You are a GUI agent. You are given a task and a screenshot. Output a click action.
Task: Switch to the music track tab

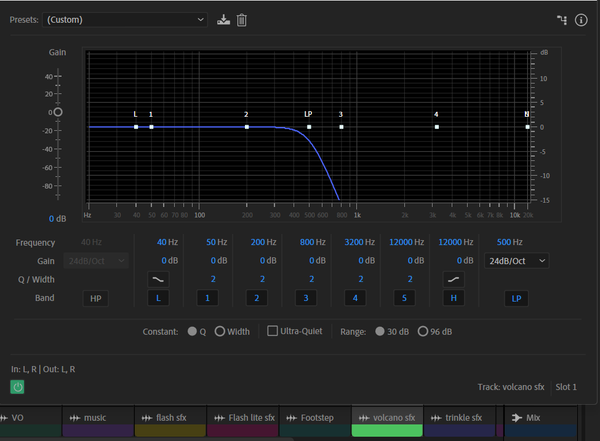97,418
